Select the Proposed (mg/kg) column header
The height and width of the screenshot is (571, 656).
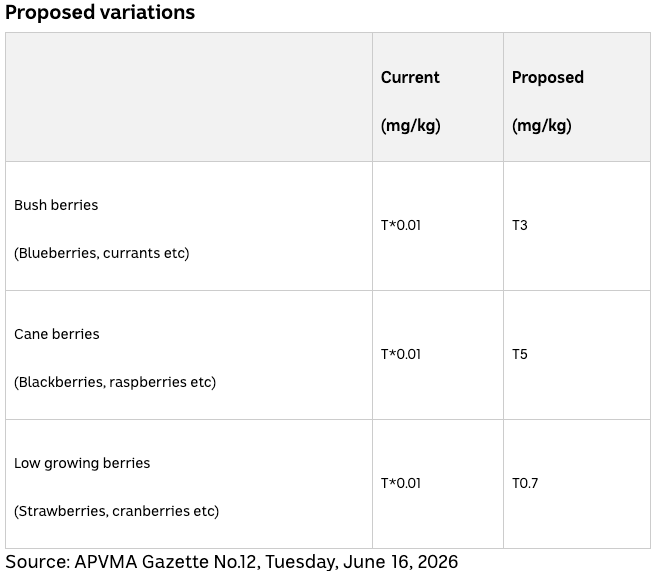[x=548, y=101]
